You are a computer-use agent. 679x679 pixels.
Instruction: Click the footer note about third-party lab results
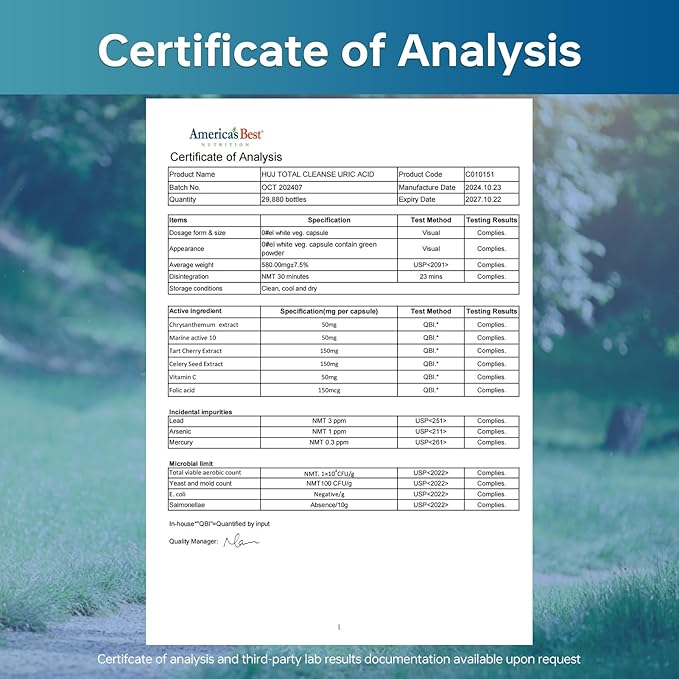[x=339, y=659]
